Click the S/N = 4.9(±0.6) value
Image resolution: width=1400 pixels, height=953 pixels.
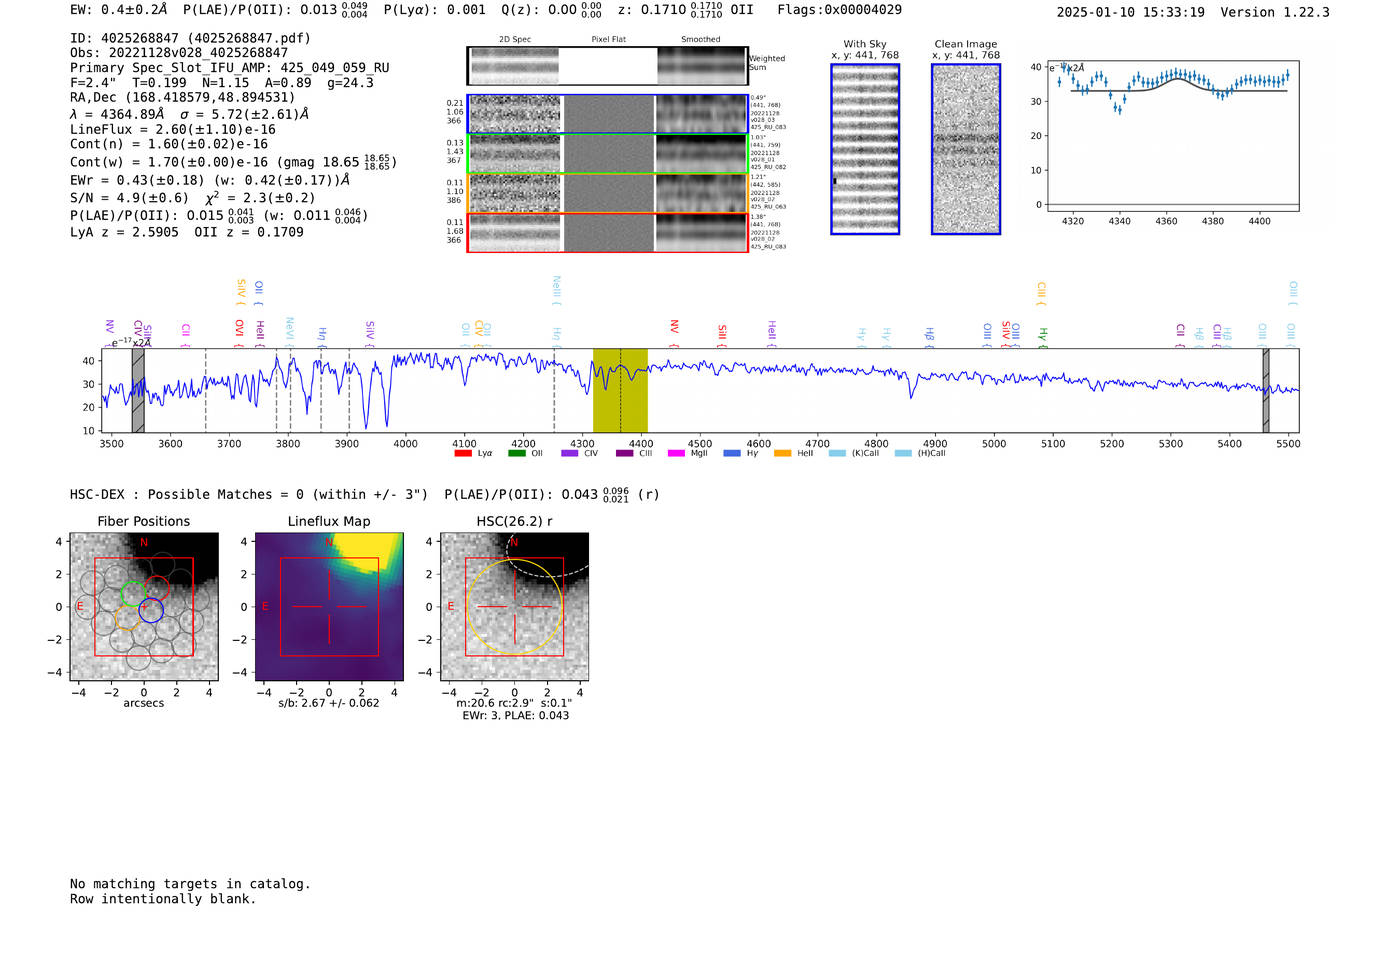129,198
